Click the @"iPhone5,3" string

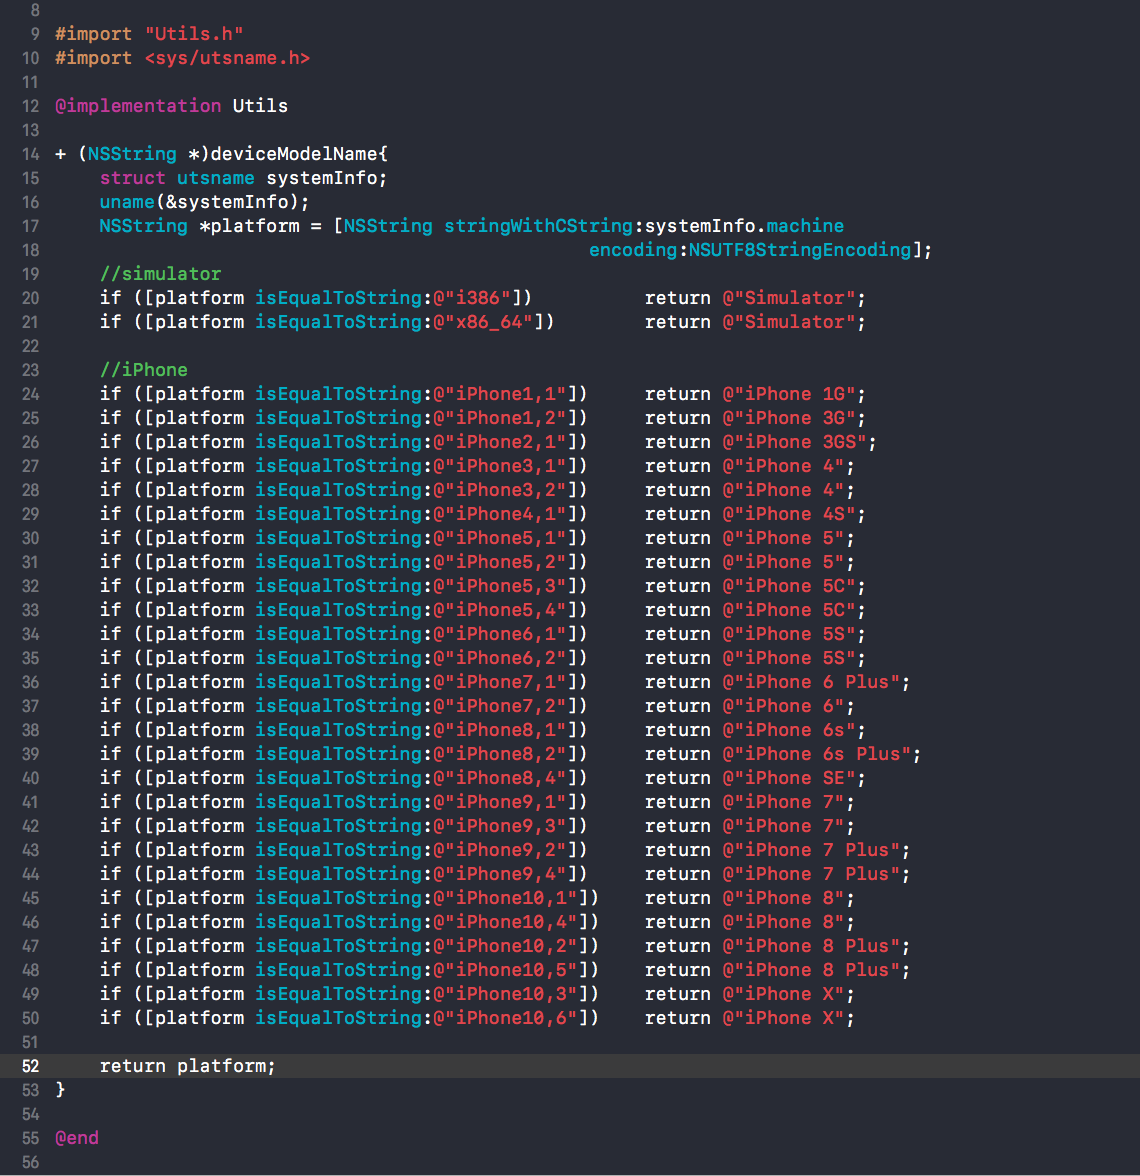500,586
